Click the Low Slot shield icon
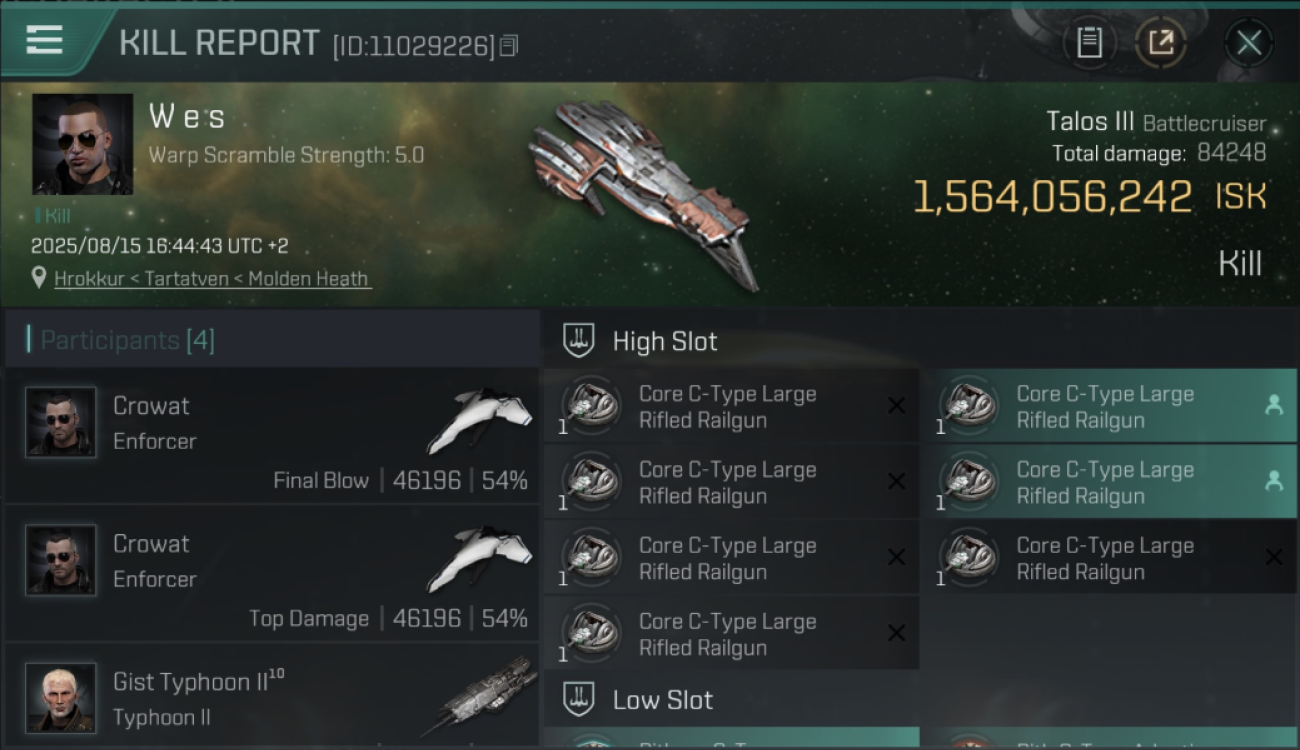Image resolution: width=1300 pixels, height=750 pixels. click(579, 698)
